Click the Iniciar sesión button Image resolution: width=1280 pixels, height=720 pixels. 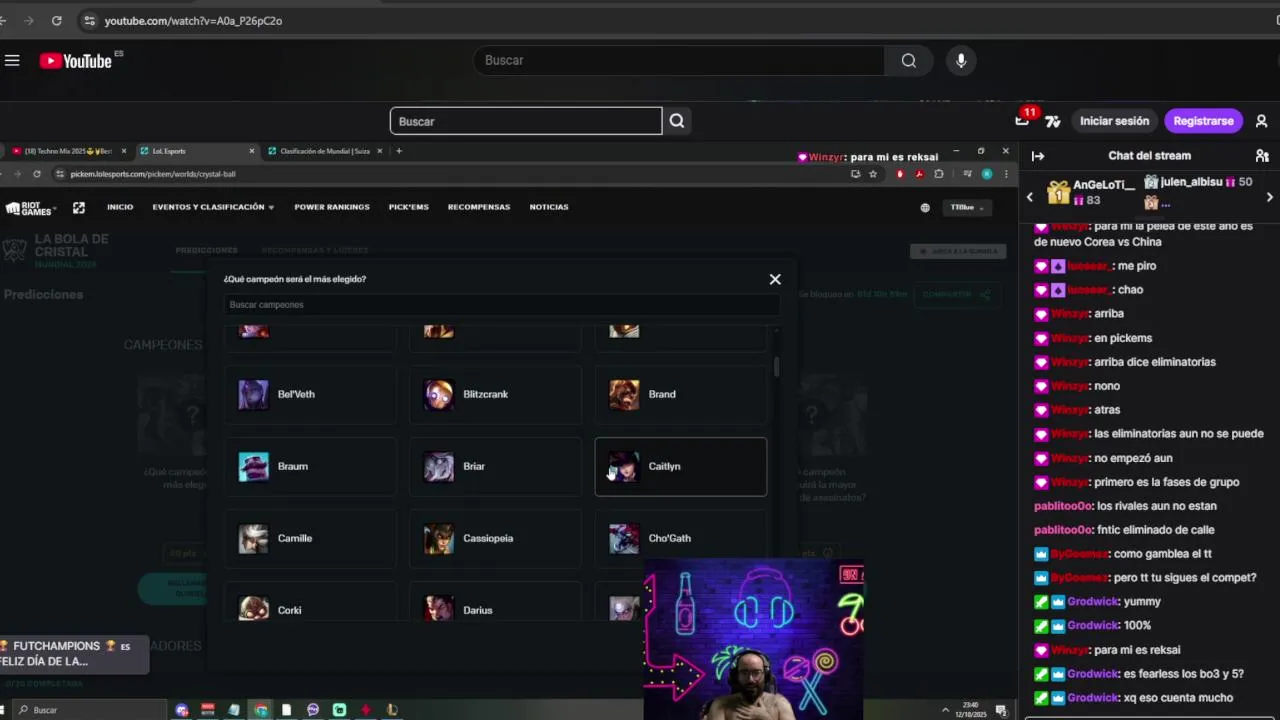[1114, 121]
